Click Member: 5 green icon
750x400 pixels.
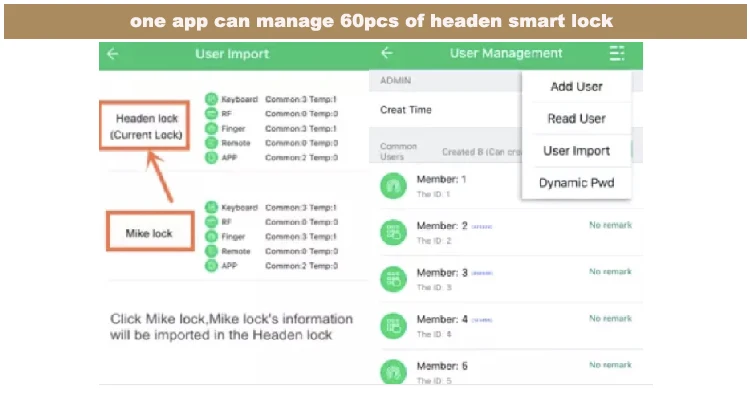point(392,370)
